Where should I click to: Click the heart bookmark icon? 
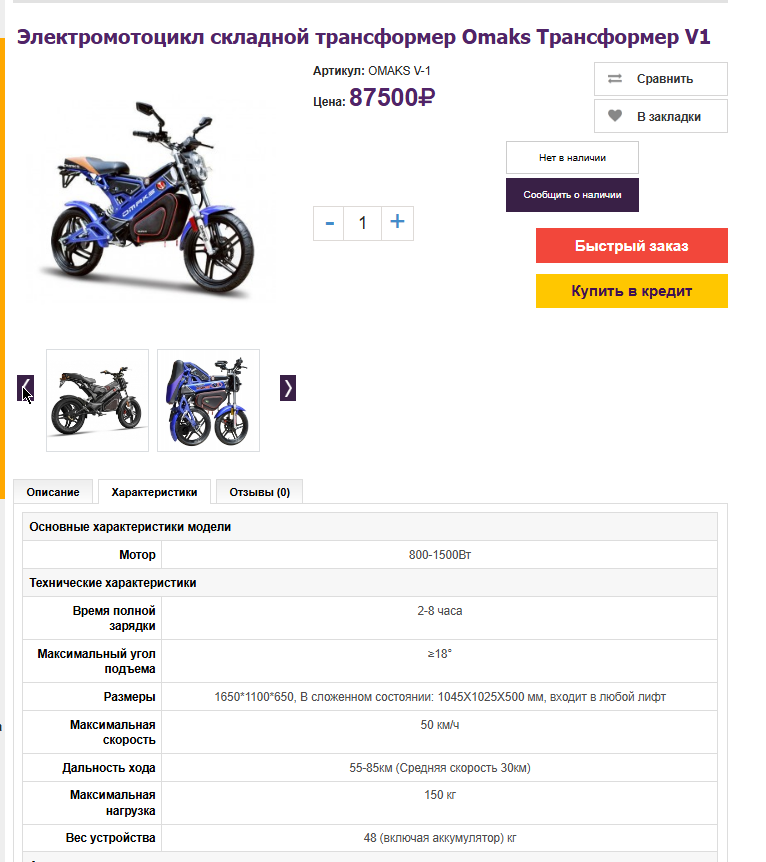click(615, 115)
